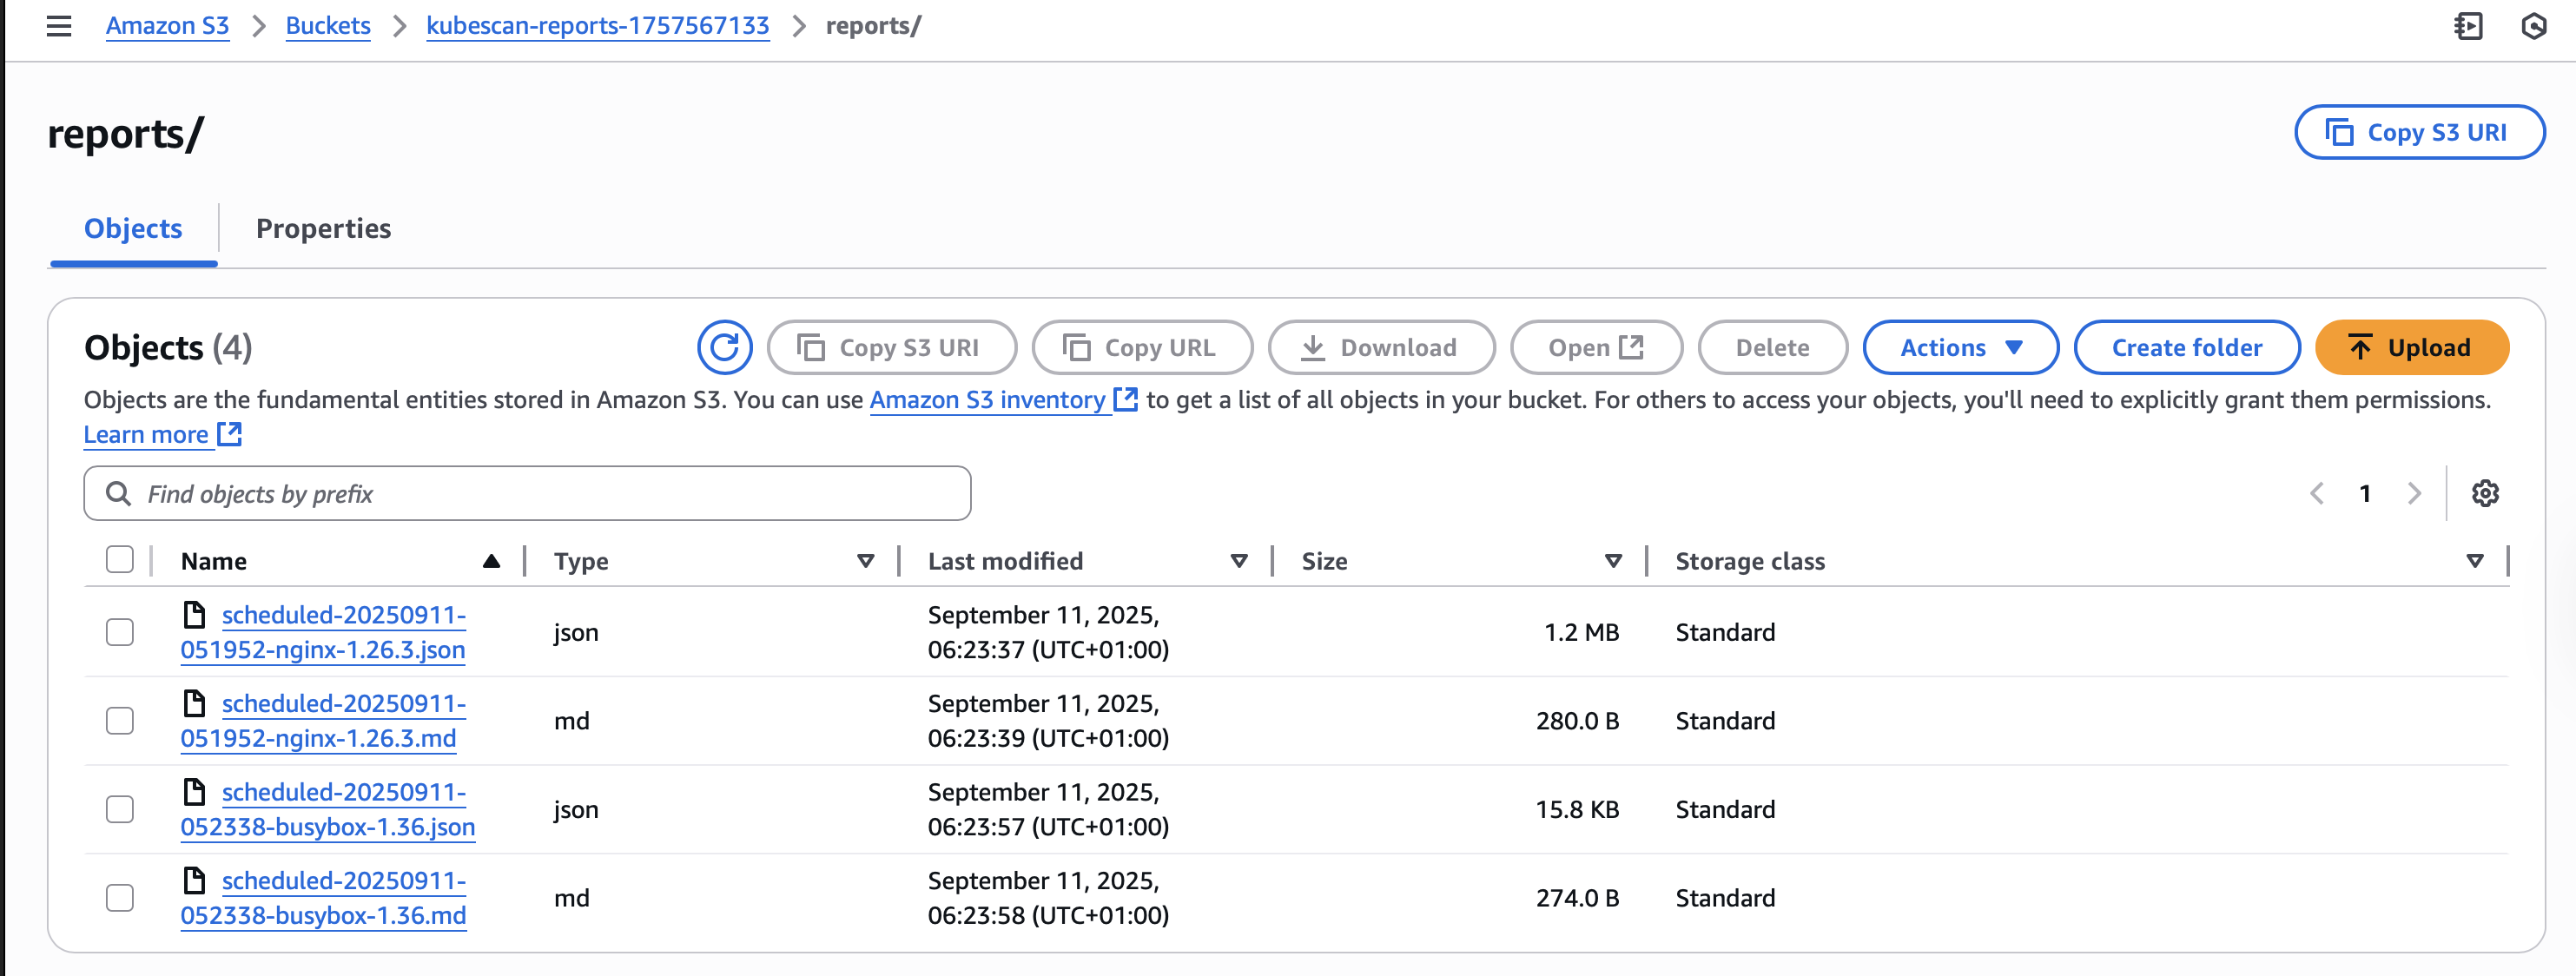The height and width of the screenshot is (976, 2576).
Task: Sort by Type column arrow
Action: pyautogui.click(x=866, y=561)
